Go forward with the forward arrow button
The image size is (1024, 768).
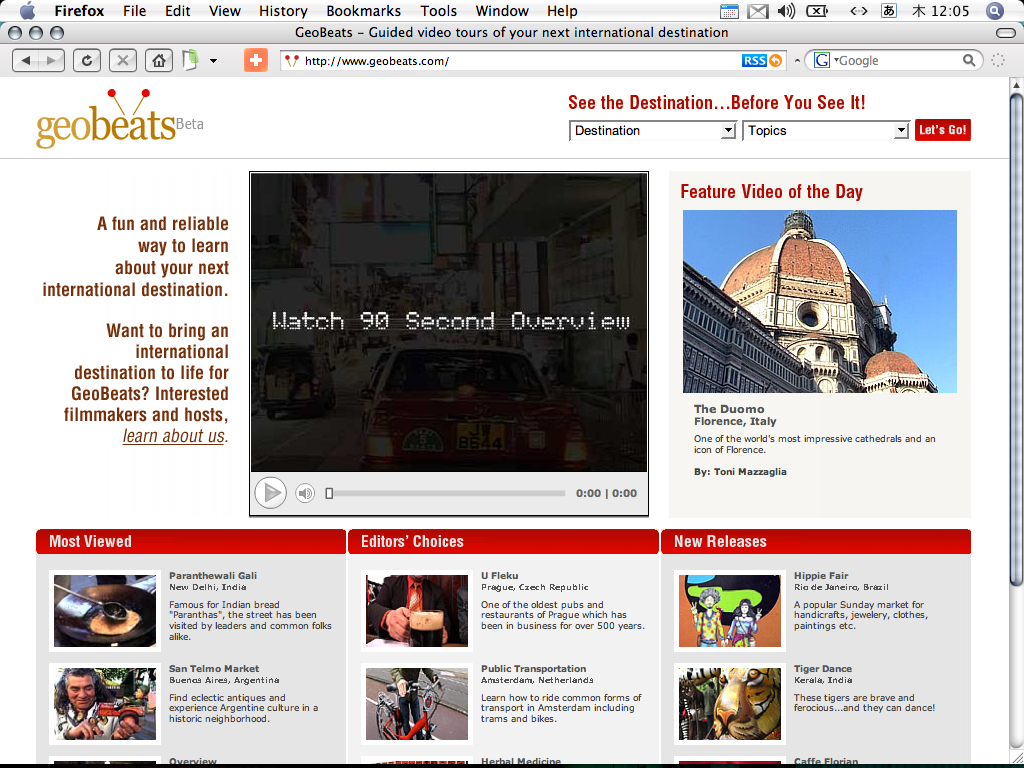coord(52,61)
